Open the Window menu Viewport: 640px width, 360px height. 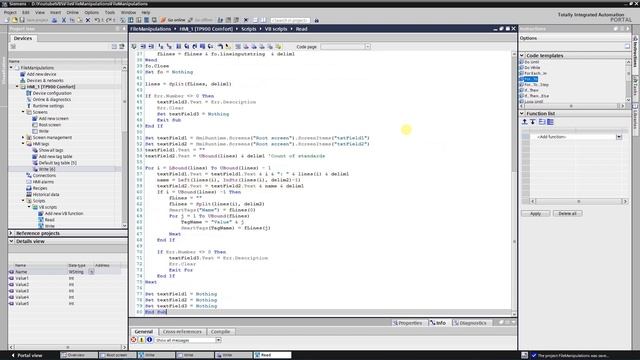[128, 13]
